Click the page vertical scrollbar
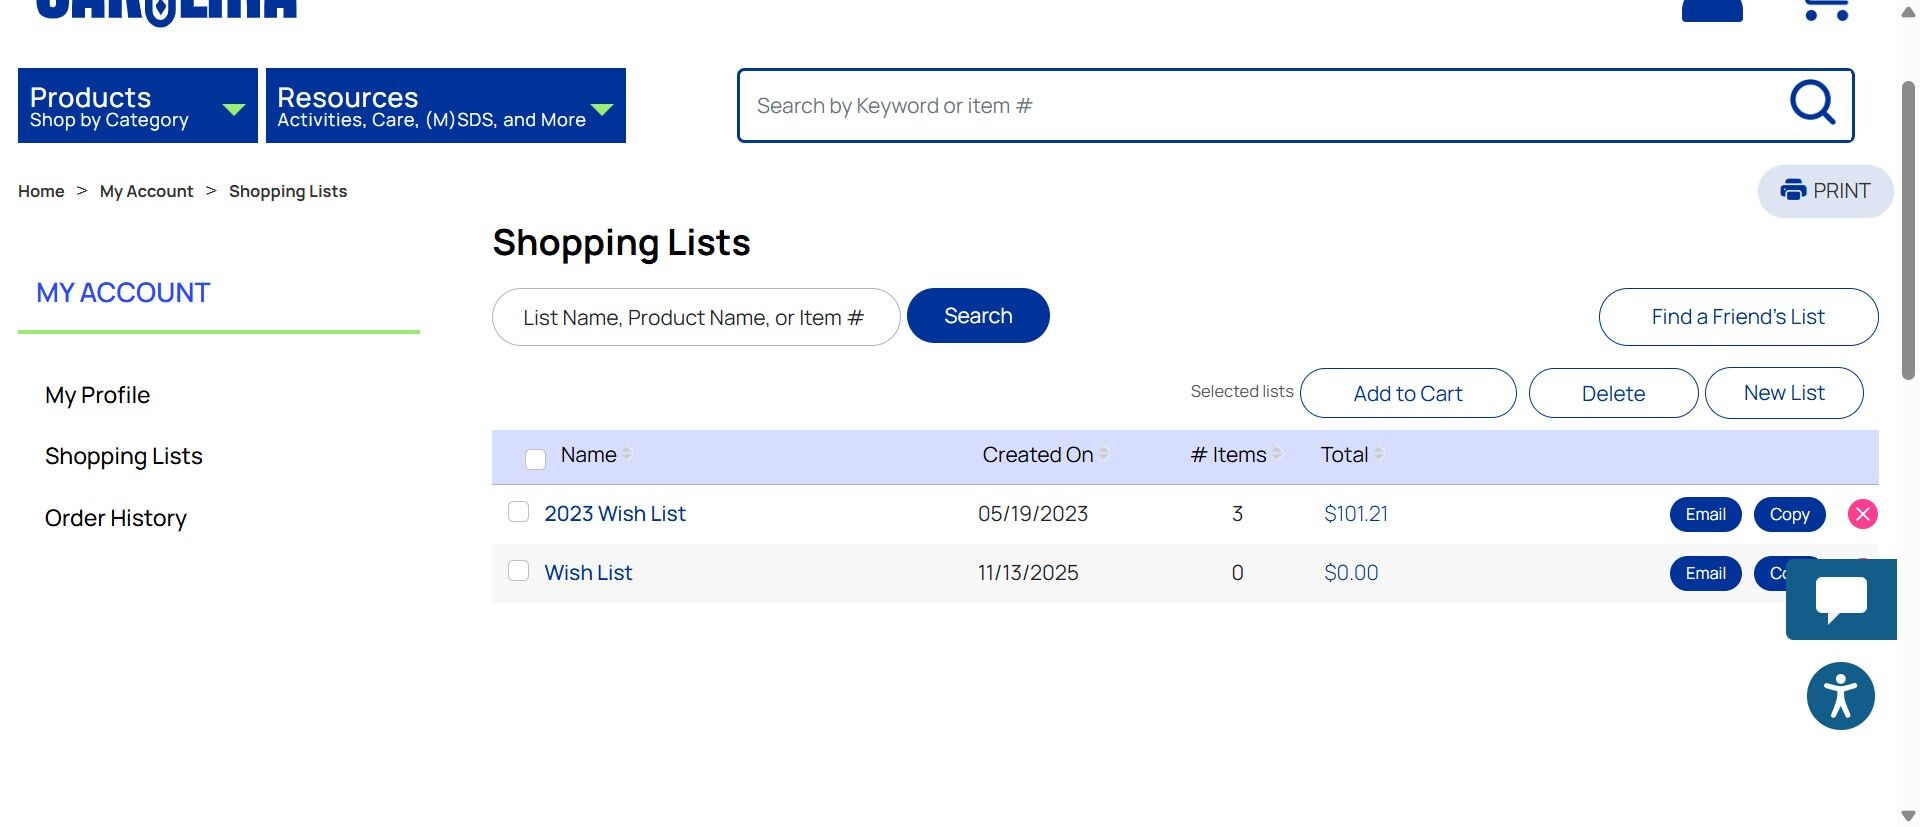Screen dimensions: 1920x827 click(x=1908, y=230)
